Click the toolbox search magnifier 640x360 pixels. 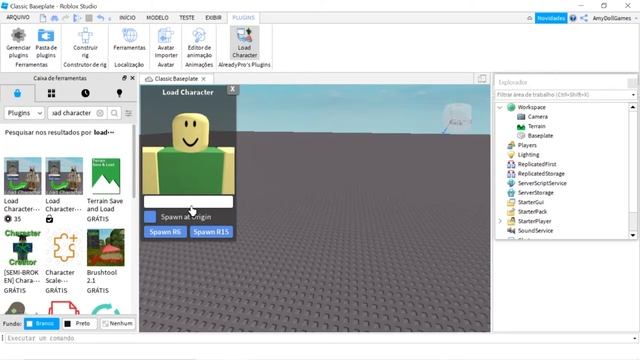(114, 113)
